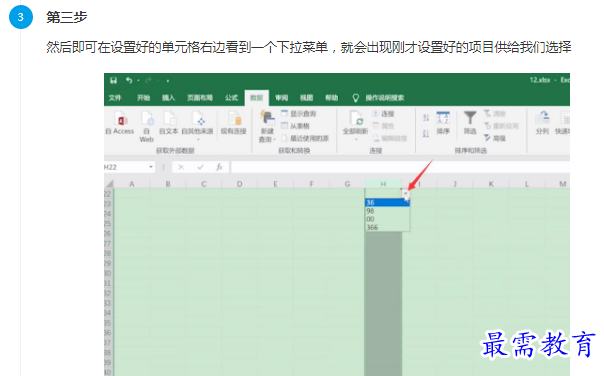Viewport: 604px width, 376px height.
Task: Click the cell H22 dropdown arrow
Action: click(x=406, y=193)
